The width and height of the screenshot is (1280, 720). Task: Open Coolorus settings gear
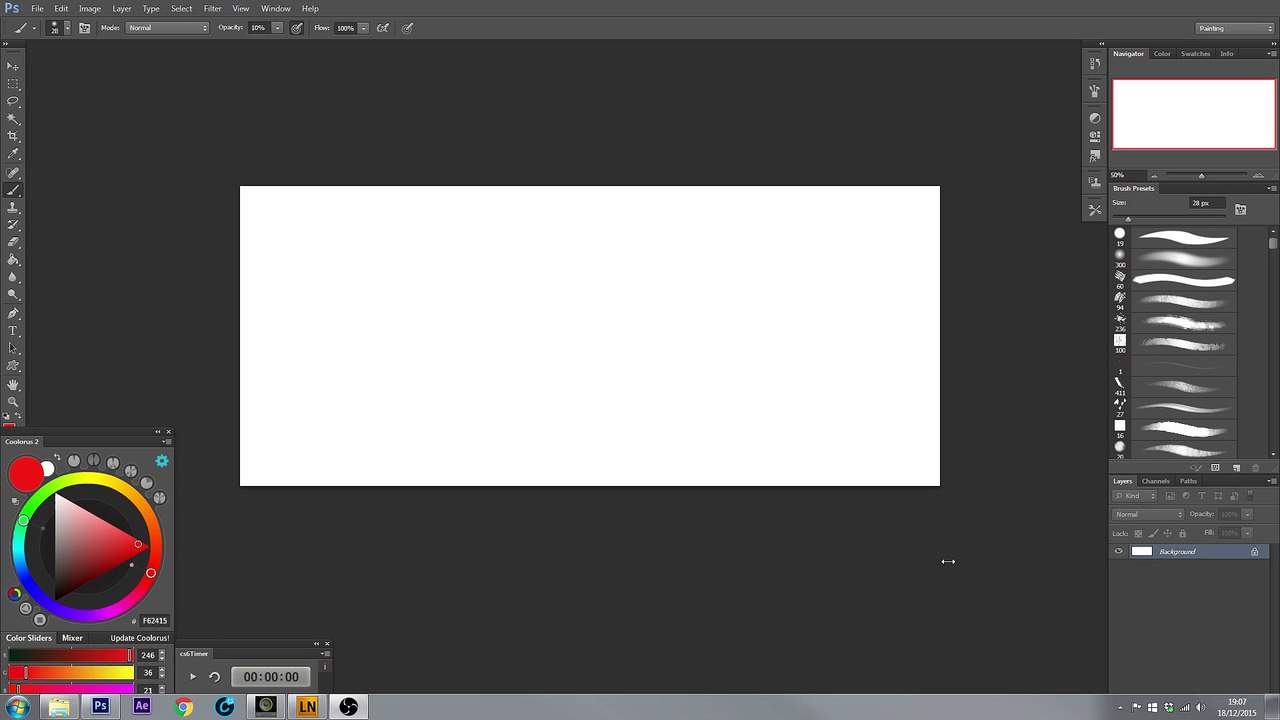tap(162, 461)
